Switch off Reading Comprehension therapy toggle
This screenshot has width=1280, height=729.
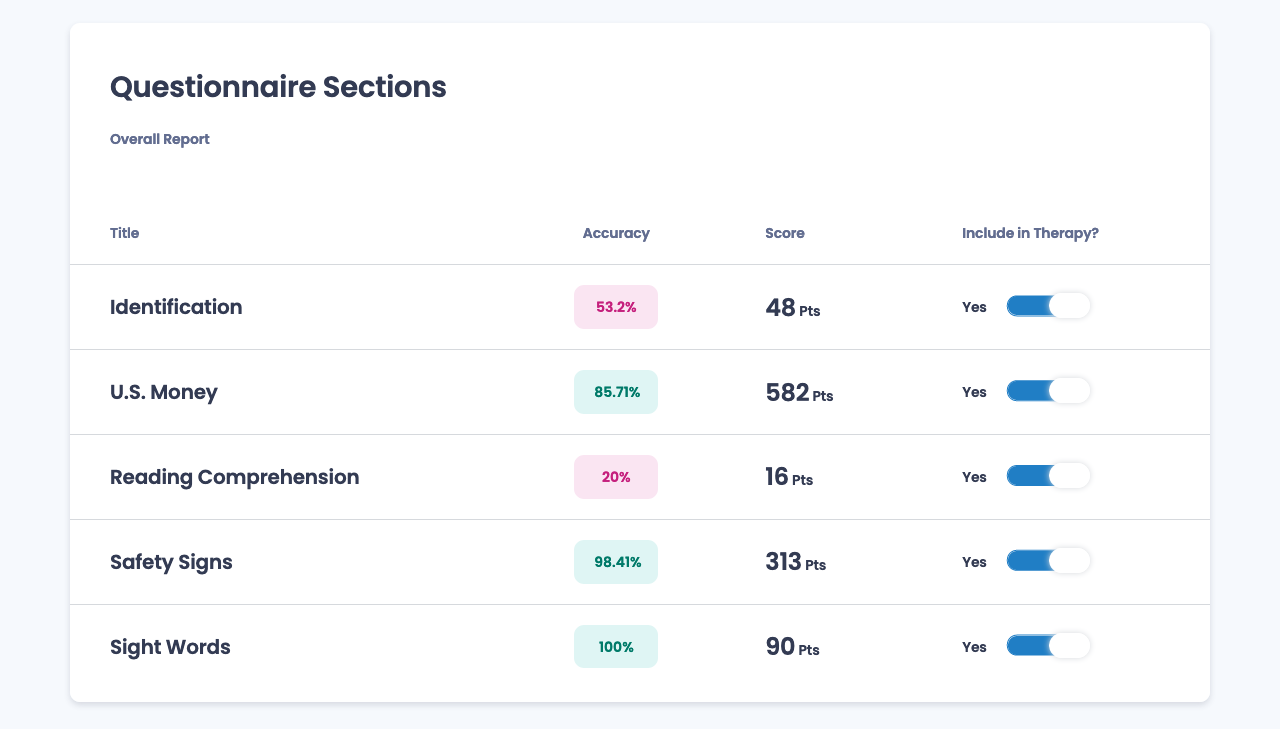click(1048, 476)
